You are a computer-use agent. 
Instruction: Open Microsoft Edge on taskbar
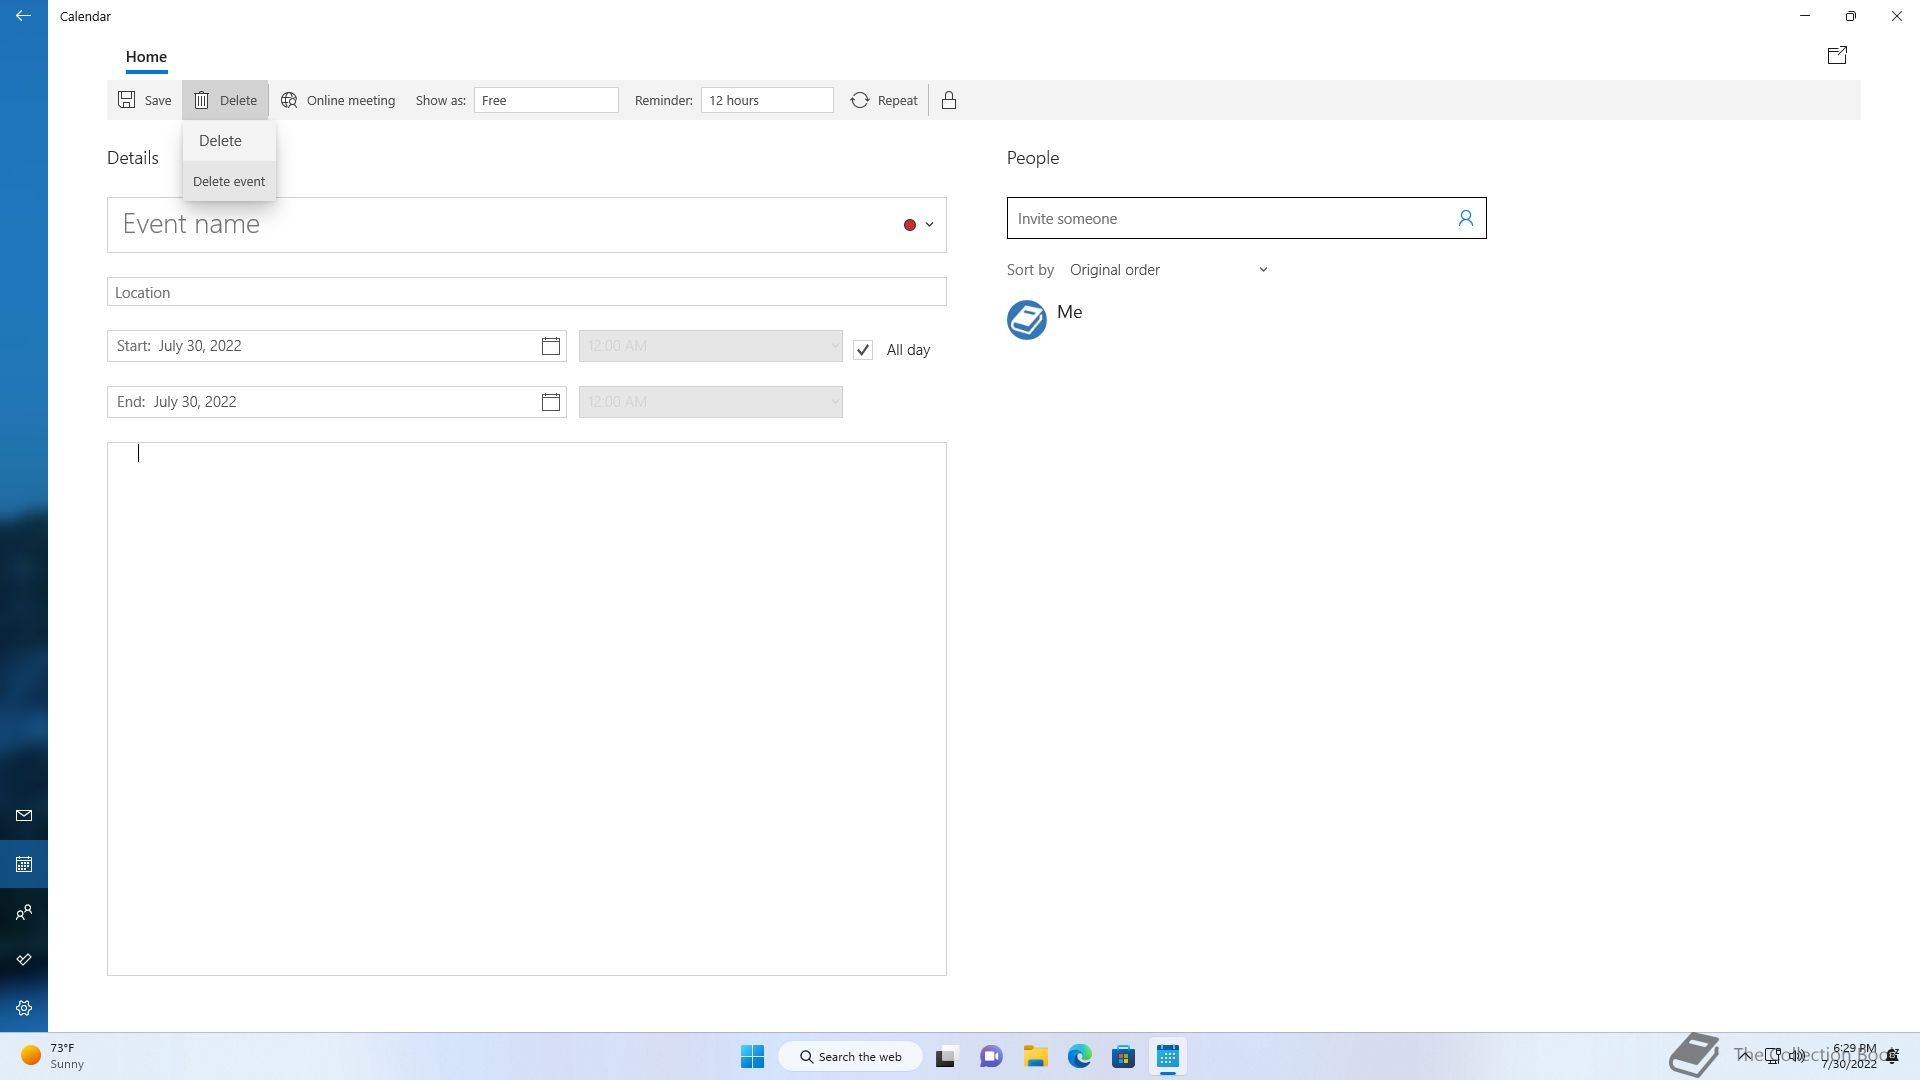(1079, 1056)
